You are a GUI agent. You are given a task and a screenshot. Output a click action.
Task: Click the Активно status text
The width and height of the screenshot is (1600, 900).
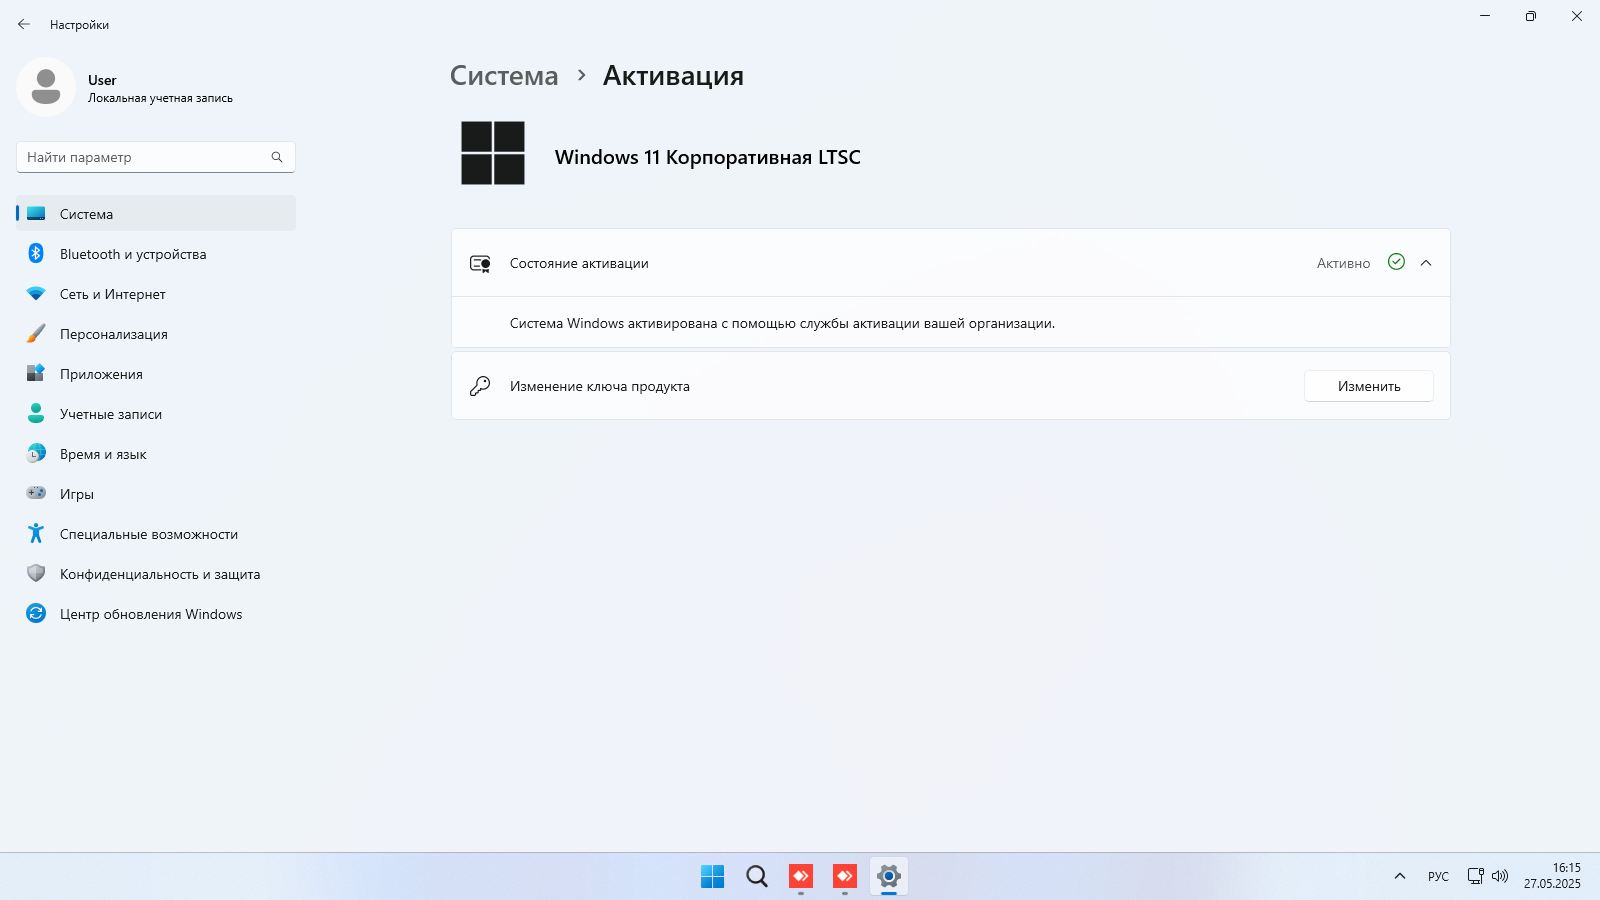click(1343, 263)
